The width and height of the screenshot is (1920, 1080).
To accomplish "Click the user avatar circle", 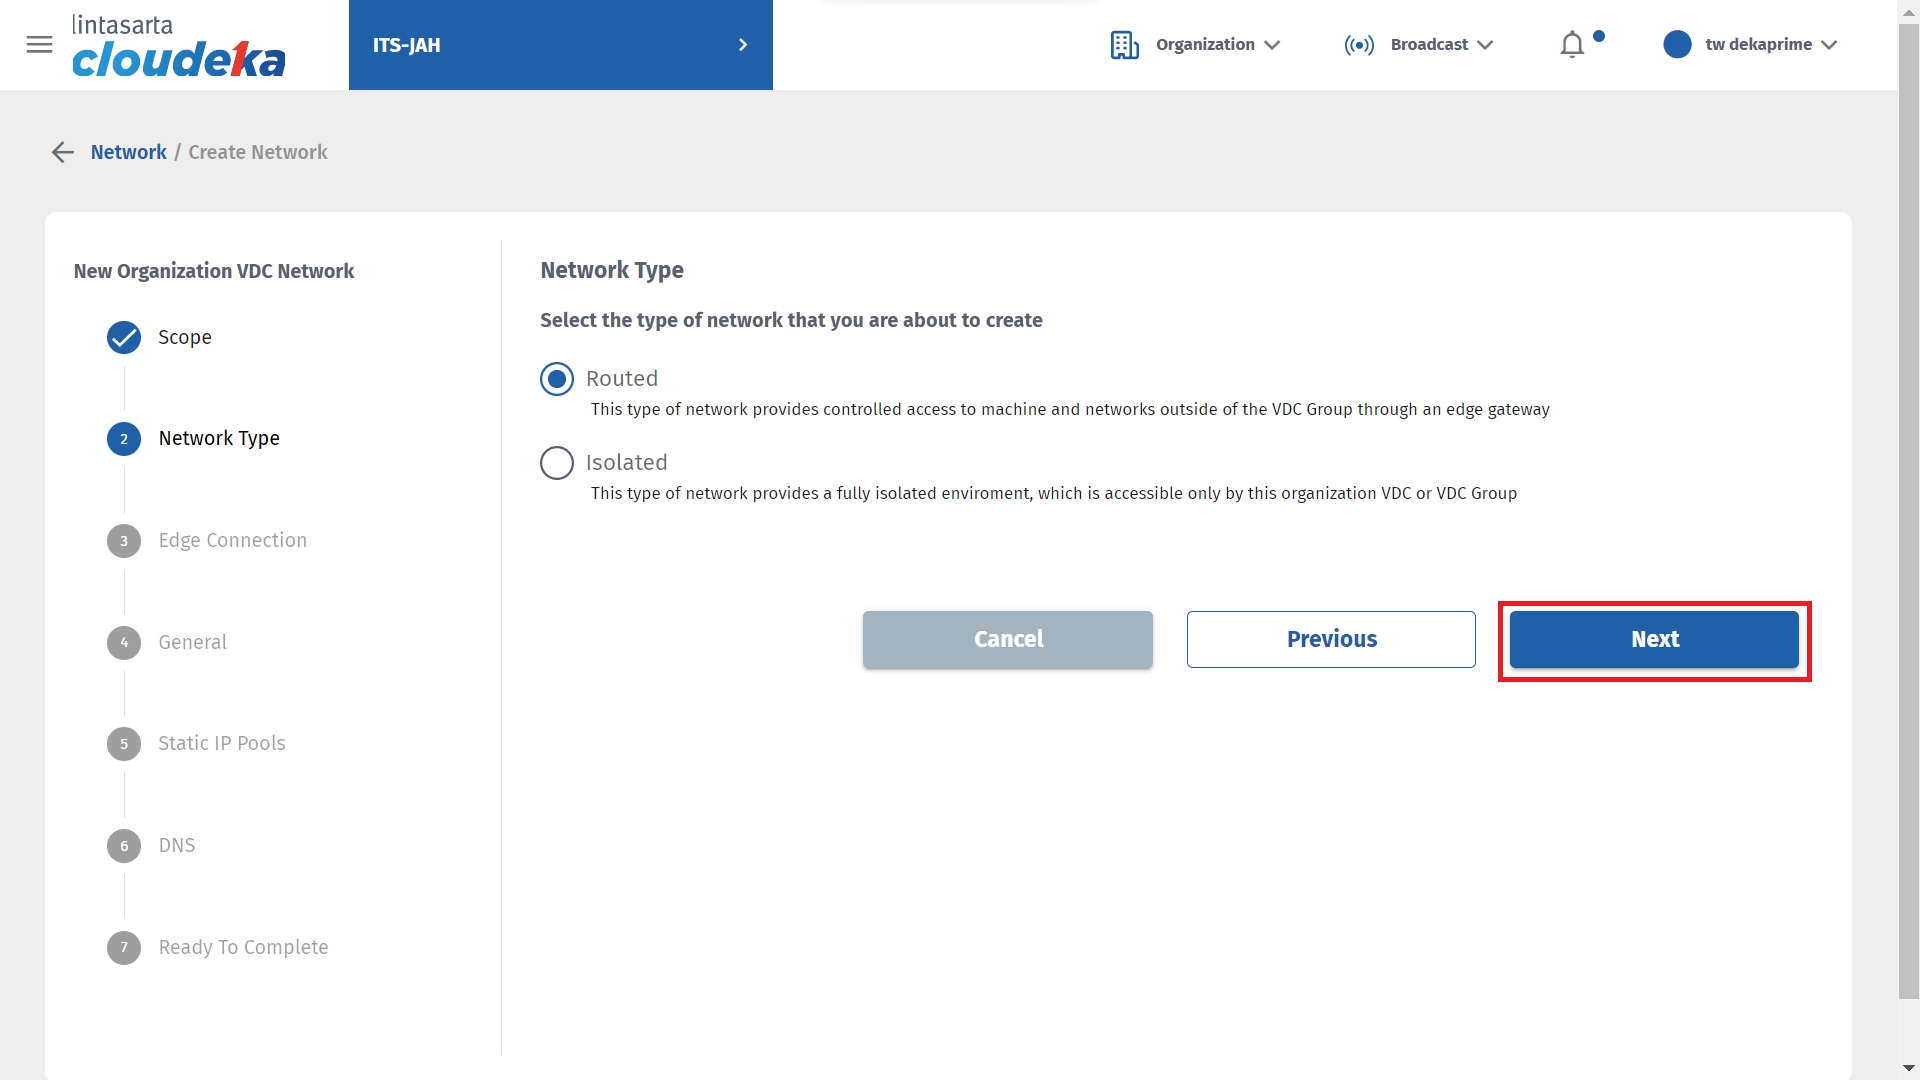I will pos(1677,45).
